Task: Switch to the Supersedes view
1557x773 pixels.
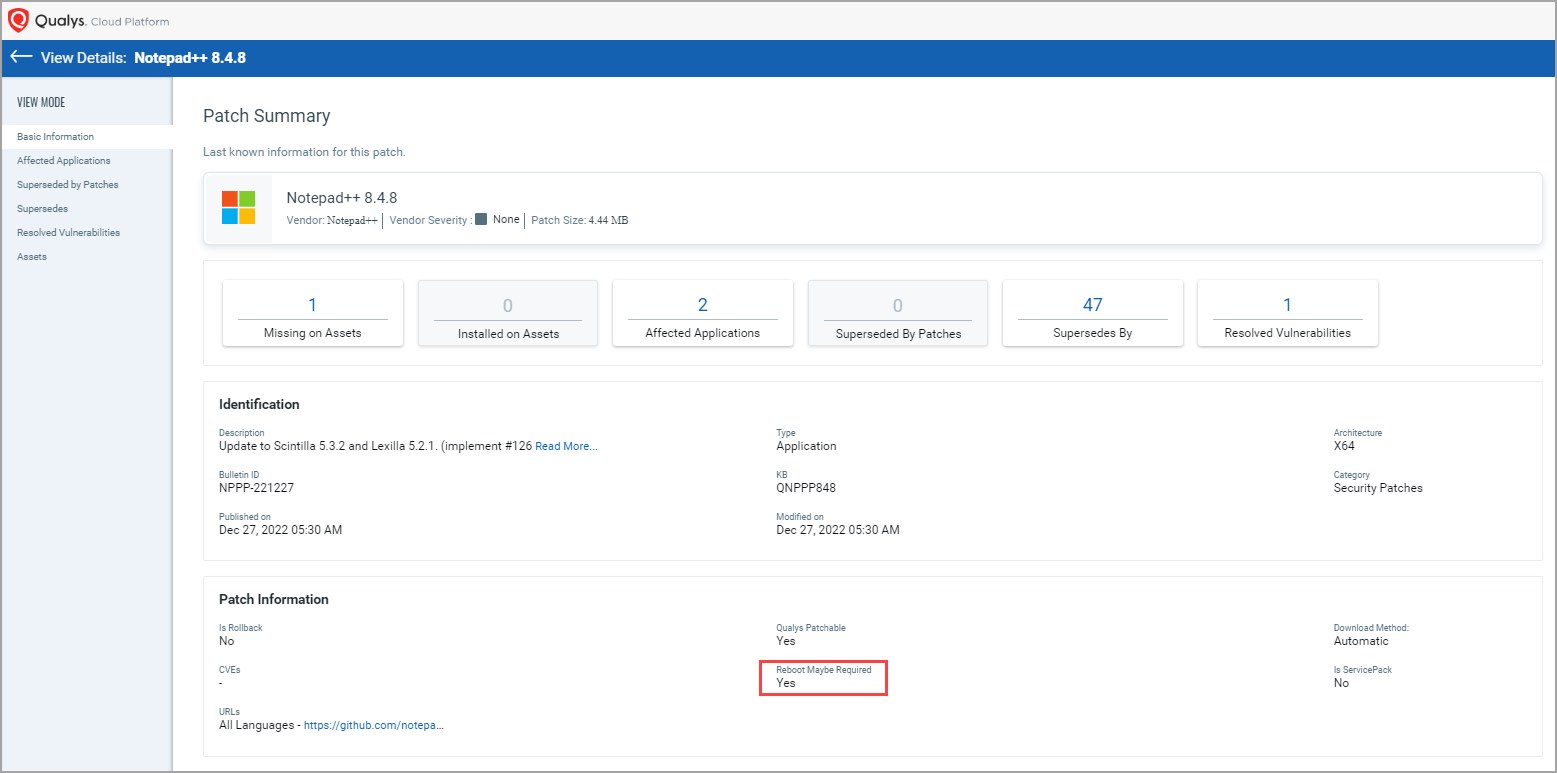Action: click(x=43, y=209)
